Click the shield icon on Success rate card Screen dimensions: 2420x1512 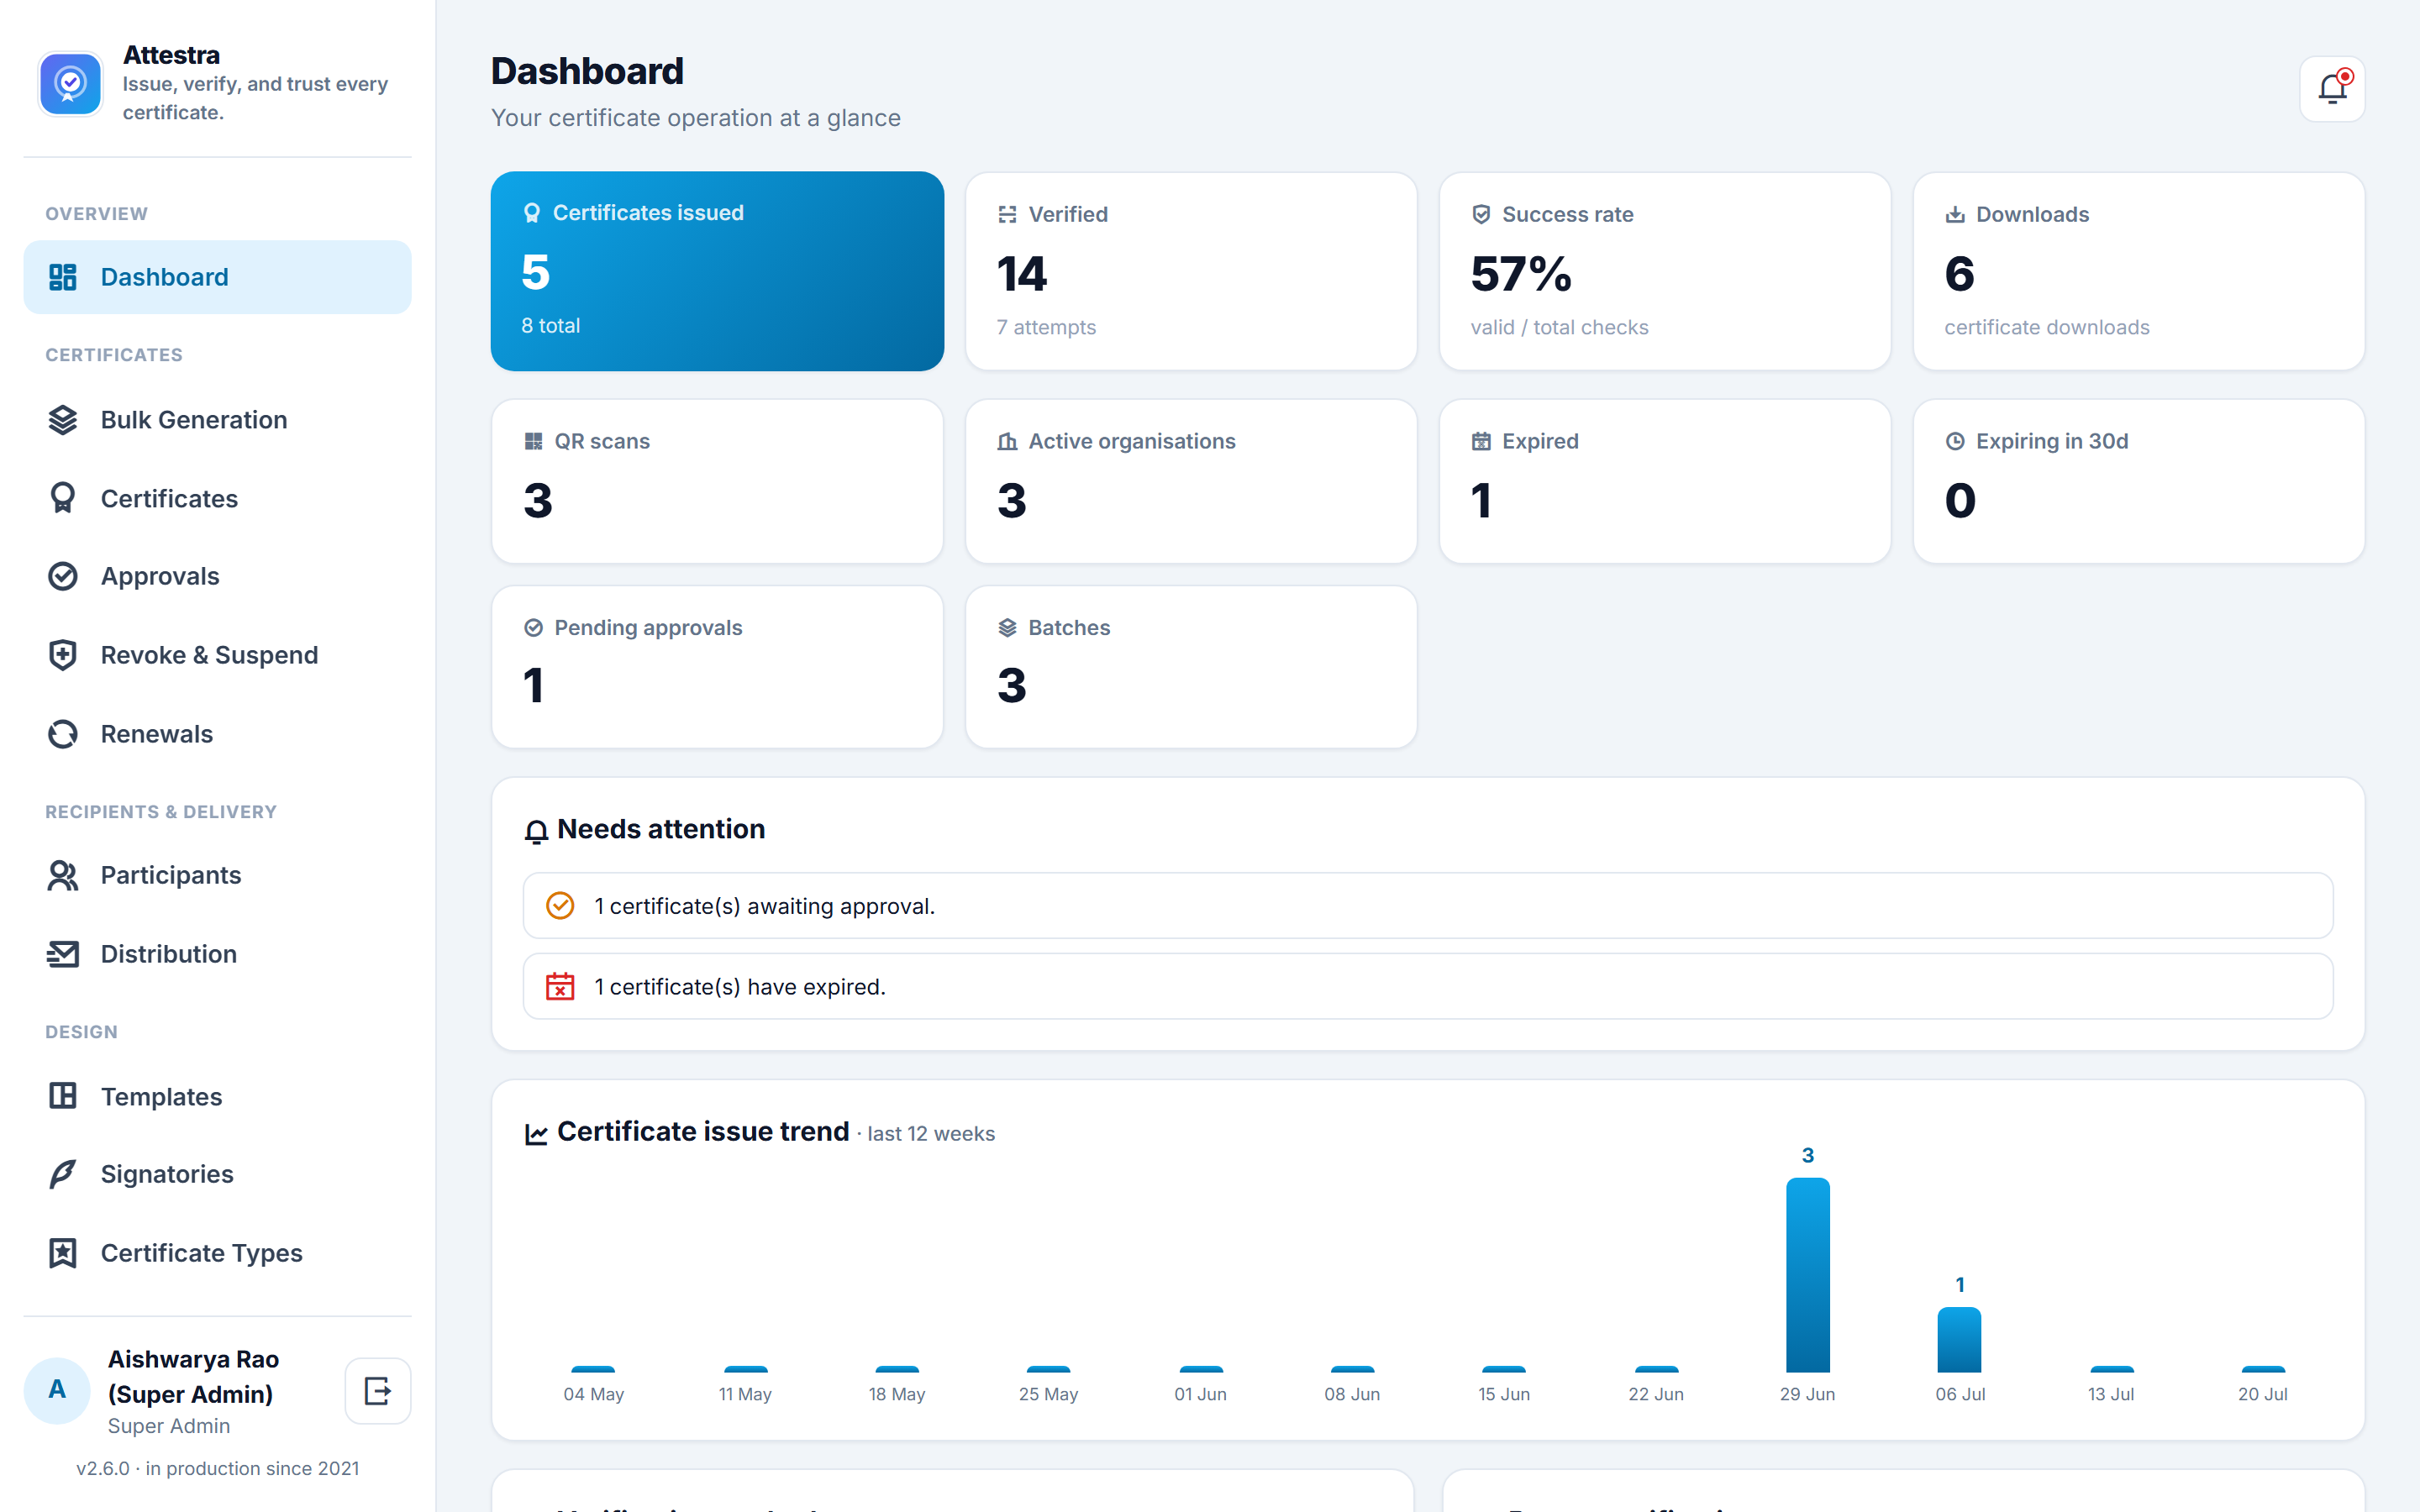coord(1481,214)
